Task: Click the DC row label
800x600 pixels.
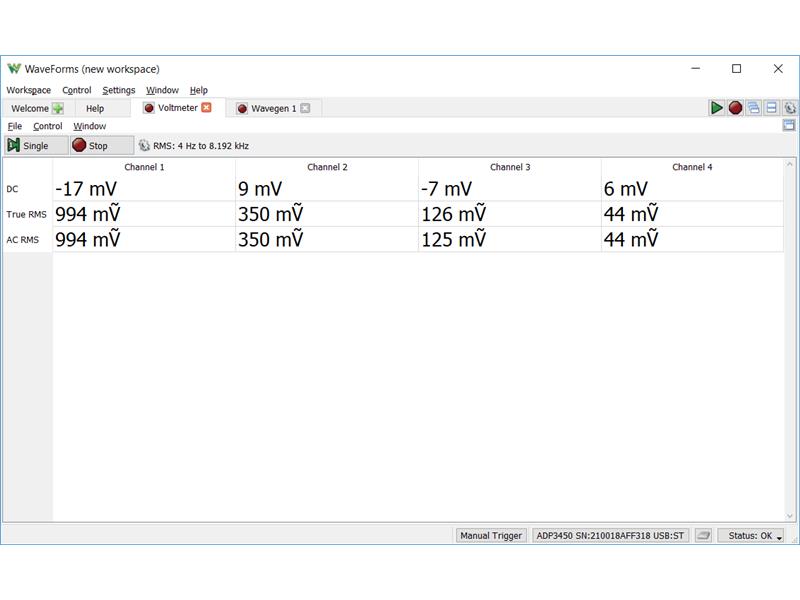Action: point(12,189)
